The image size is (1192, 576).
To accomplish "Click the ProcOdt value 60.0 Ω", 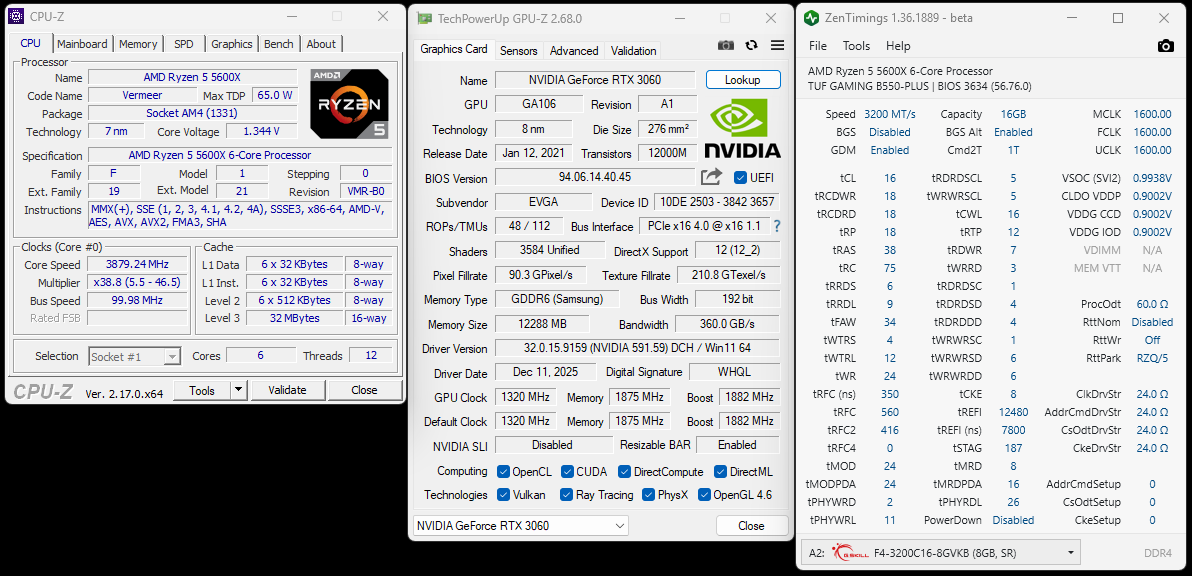I will click(1152, 304).
